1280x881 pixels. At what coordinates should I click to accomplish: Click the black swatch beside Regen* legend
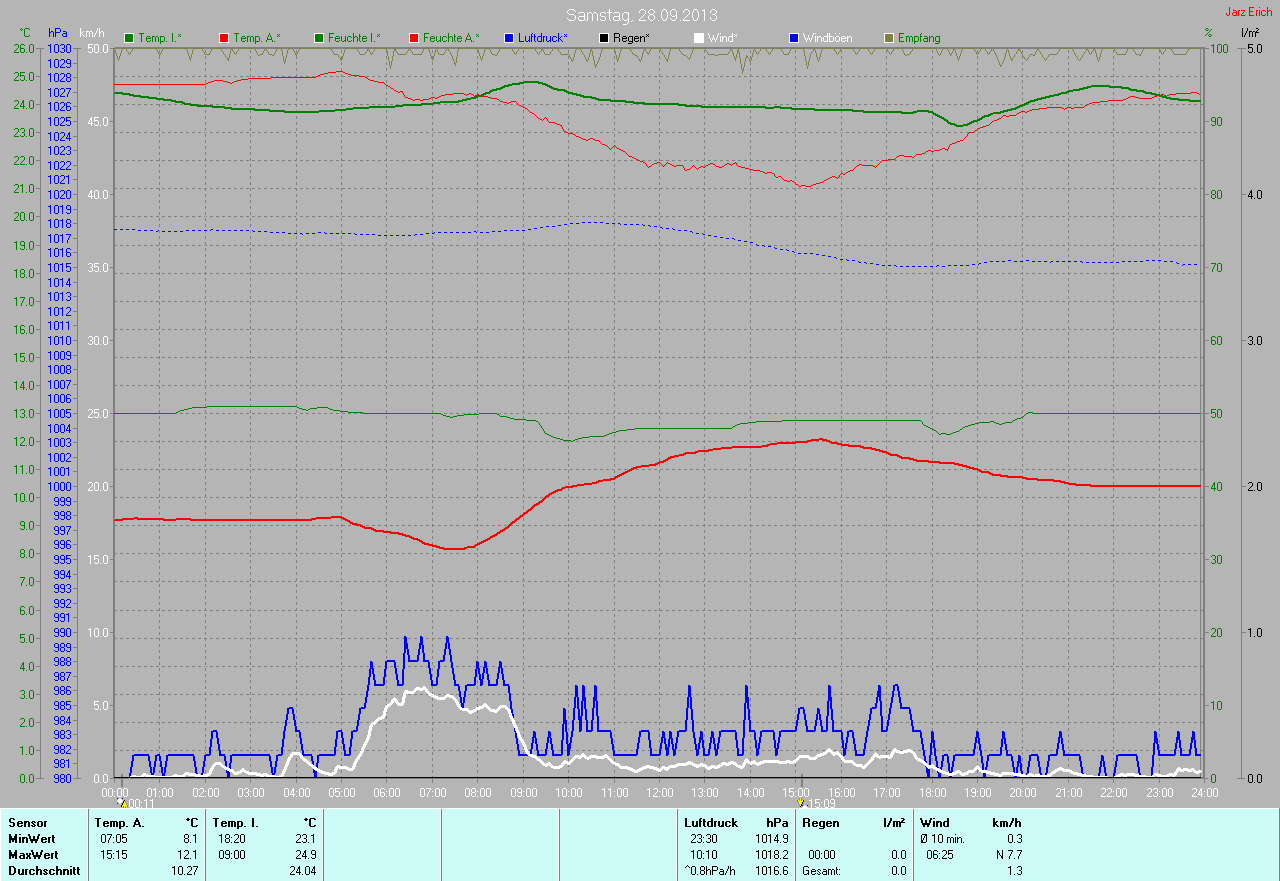point(603,38)
